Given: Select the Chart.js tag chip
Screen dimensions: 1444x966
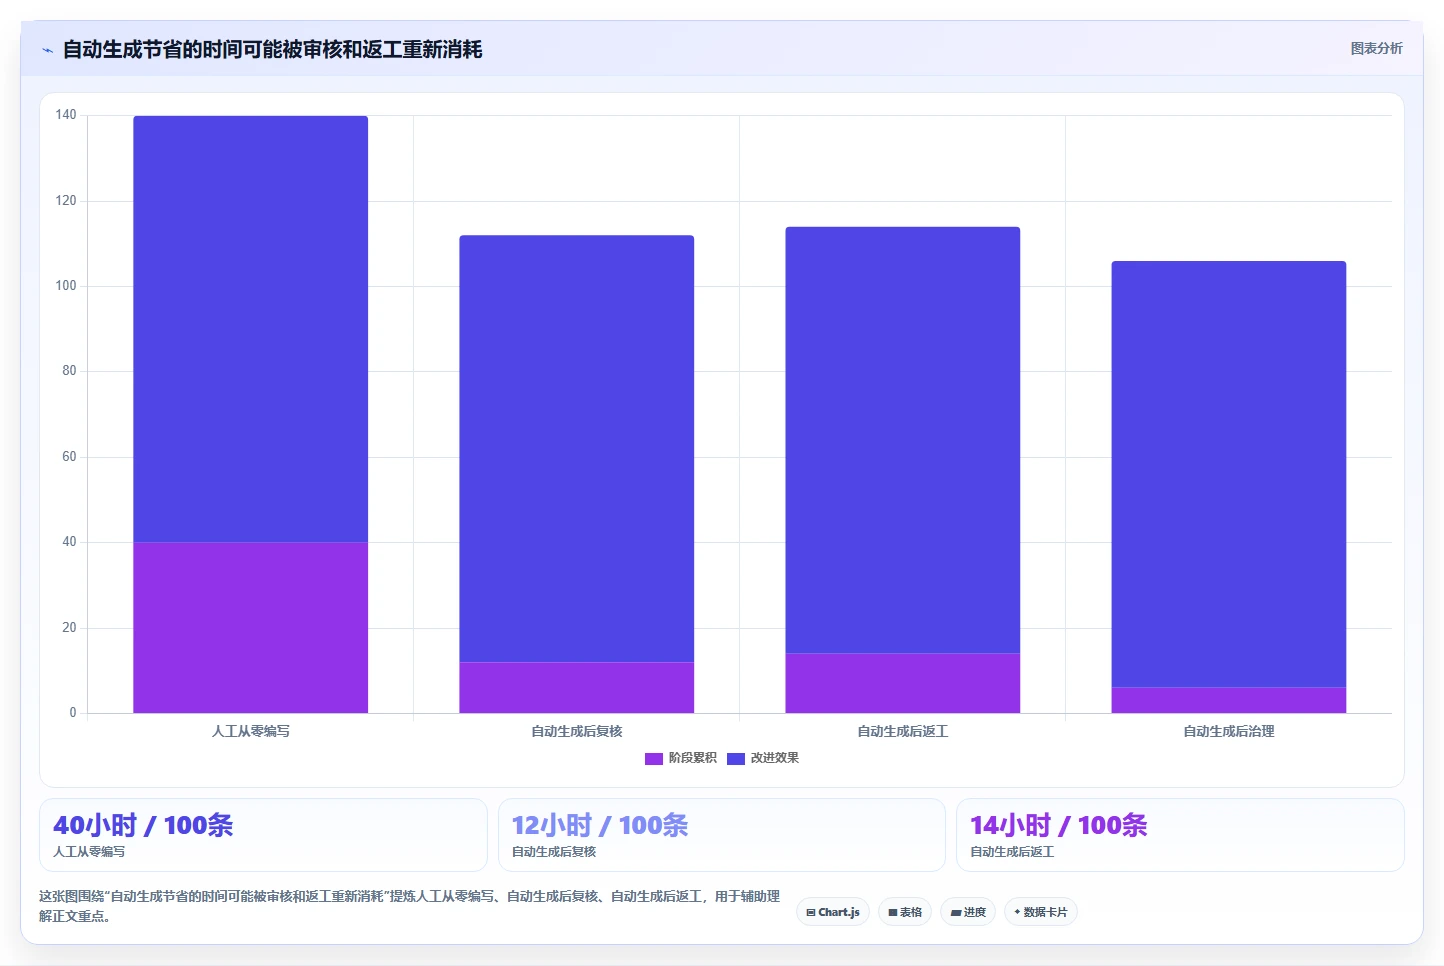Looking at the screenshot, I should point(833,912).
